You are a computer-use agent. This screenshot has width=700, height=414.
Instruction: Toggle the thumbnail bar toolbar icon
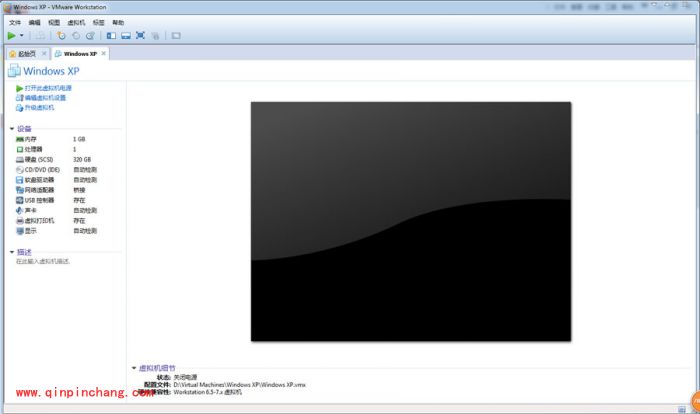click(x=126, y=36)
